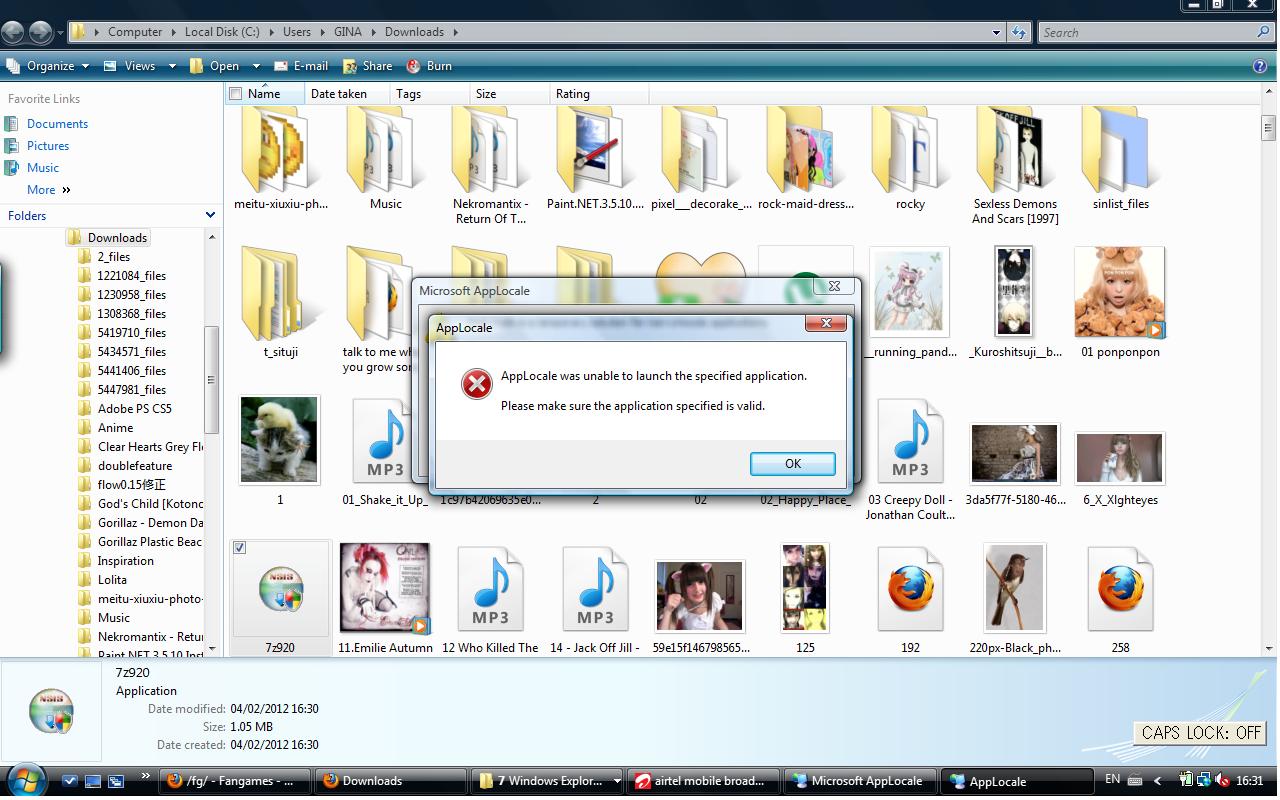Select the Music folder icon

[385, 150]
